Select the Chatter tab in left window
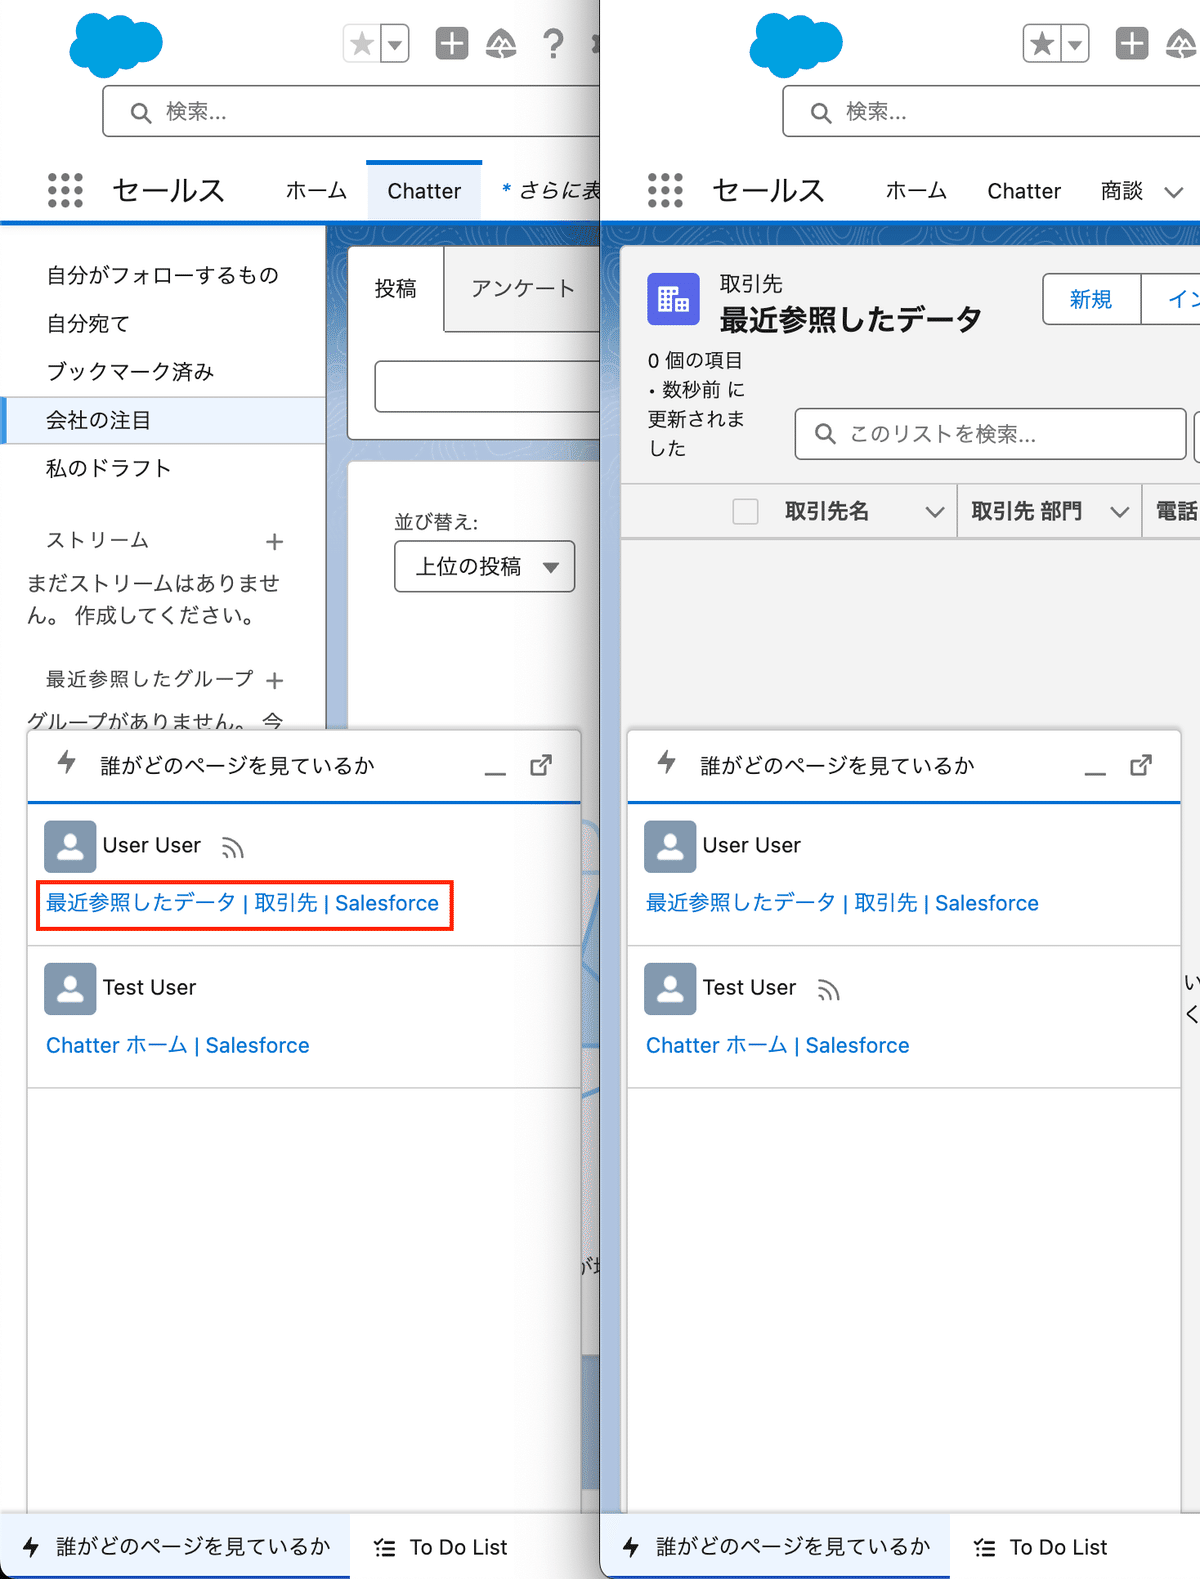Viewport: 1200px width, 1579px height. (x=424, y=191)
